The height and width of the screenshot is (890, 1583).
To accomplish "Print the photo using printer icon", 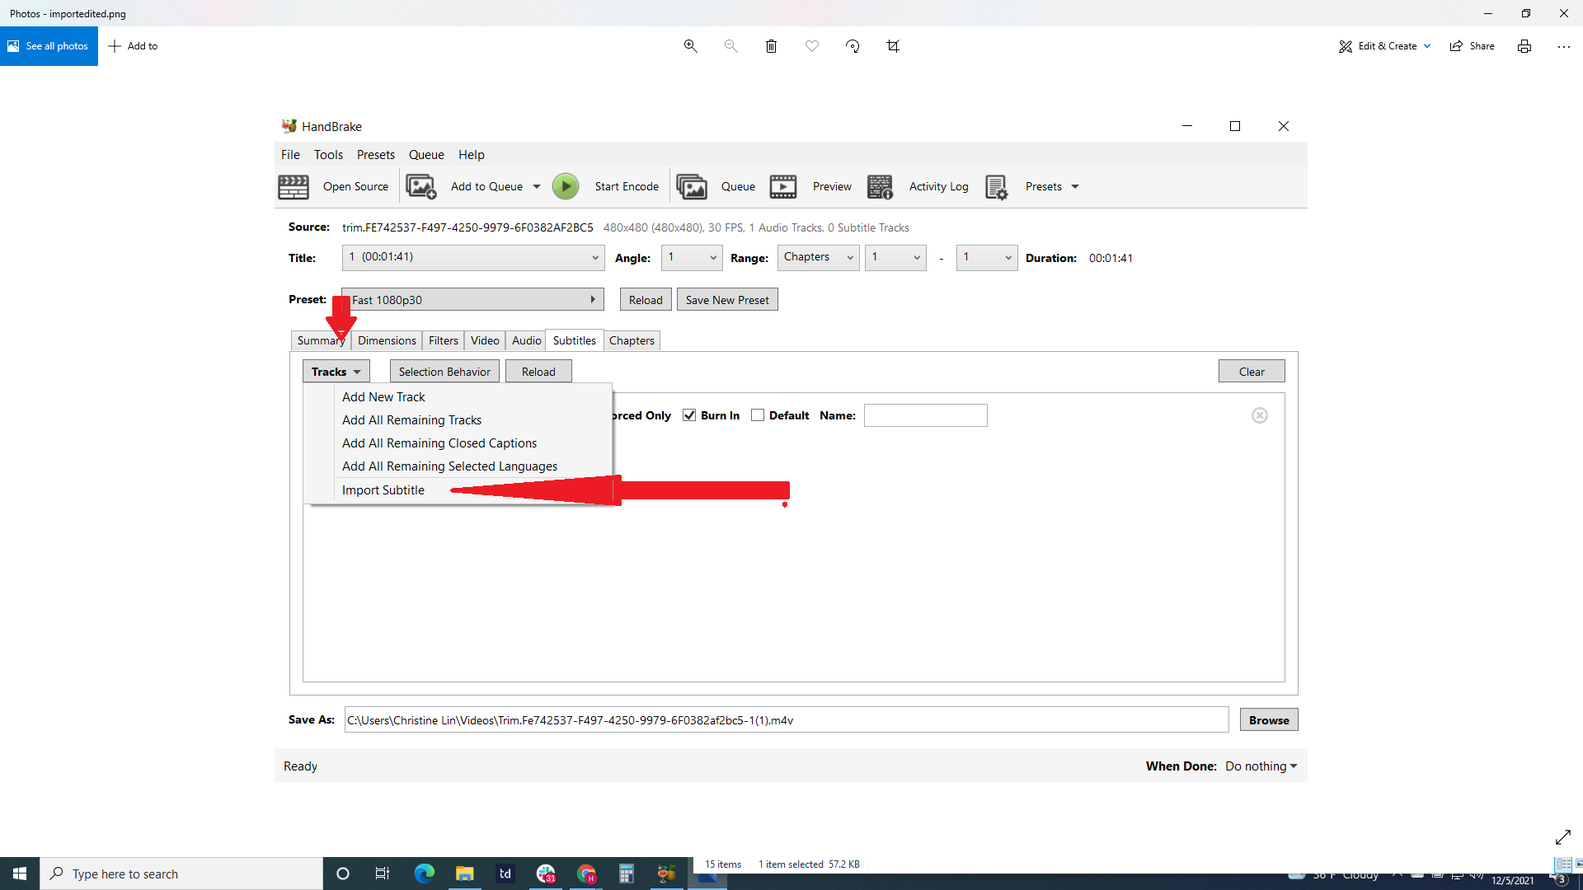I will [x=1524, y=46].
